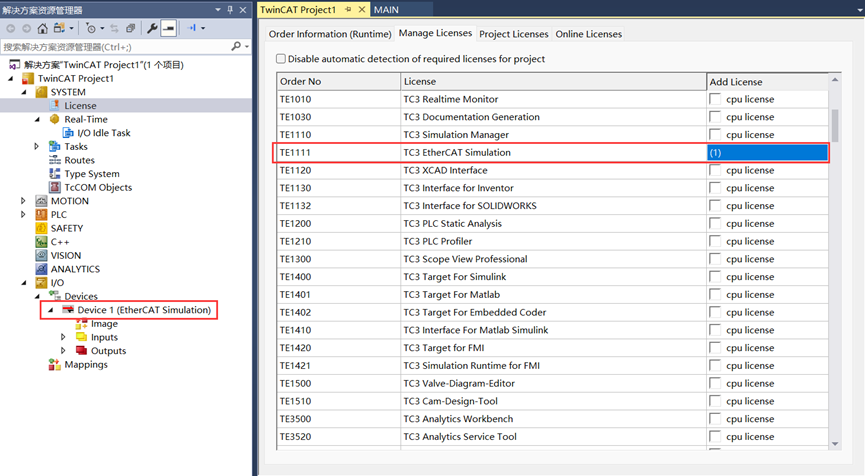The width and height of the screenshot is (865, 476).
Task: Pin the Solution Explorer panel with pushpin icon
Action: click(230, 9)
